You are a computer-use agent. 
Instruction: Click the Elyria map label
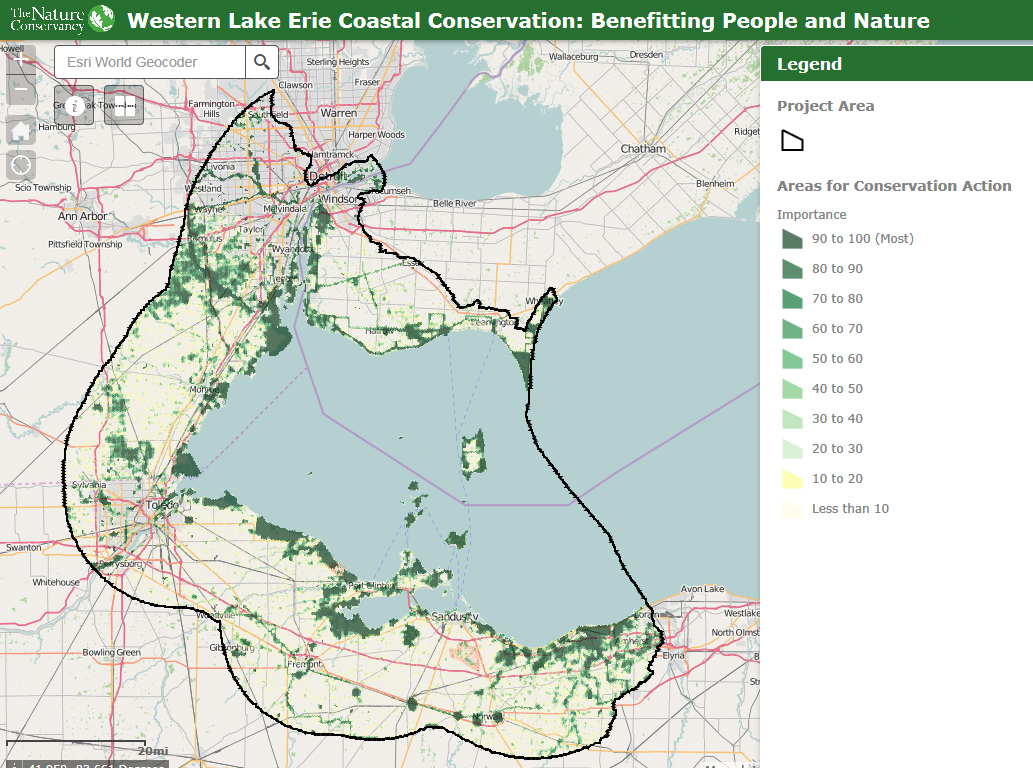tap(673, 655)
